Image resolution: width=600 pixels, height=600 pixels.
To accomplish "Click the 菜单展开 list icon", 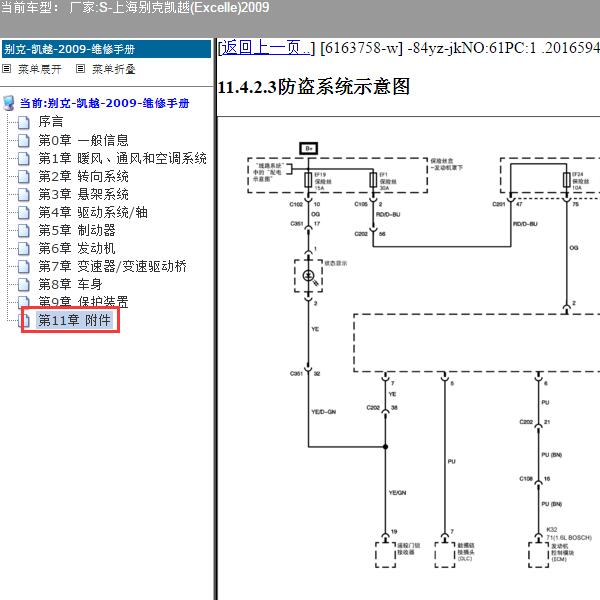I will (7, 69).
